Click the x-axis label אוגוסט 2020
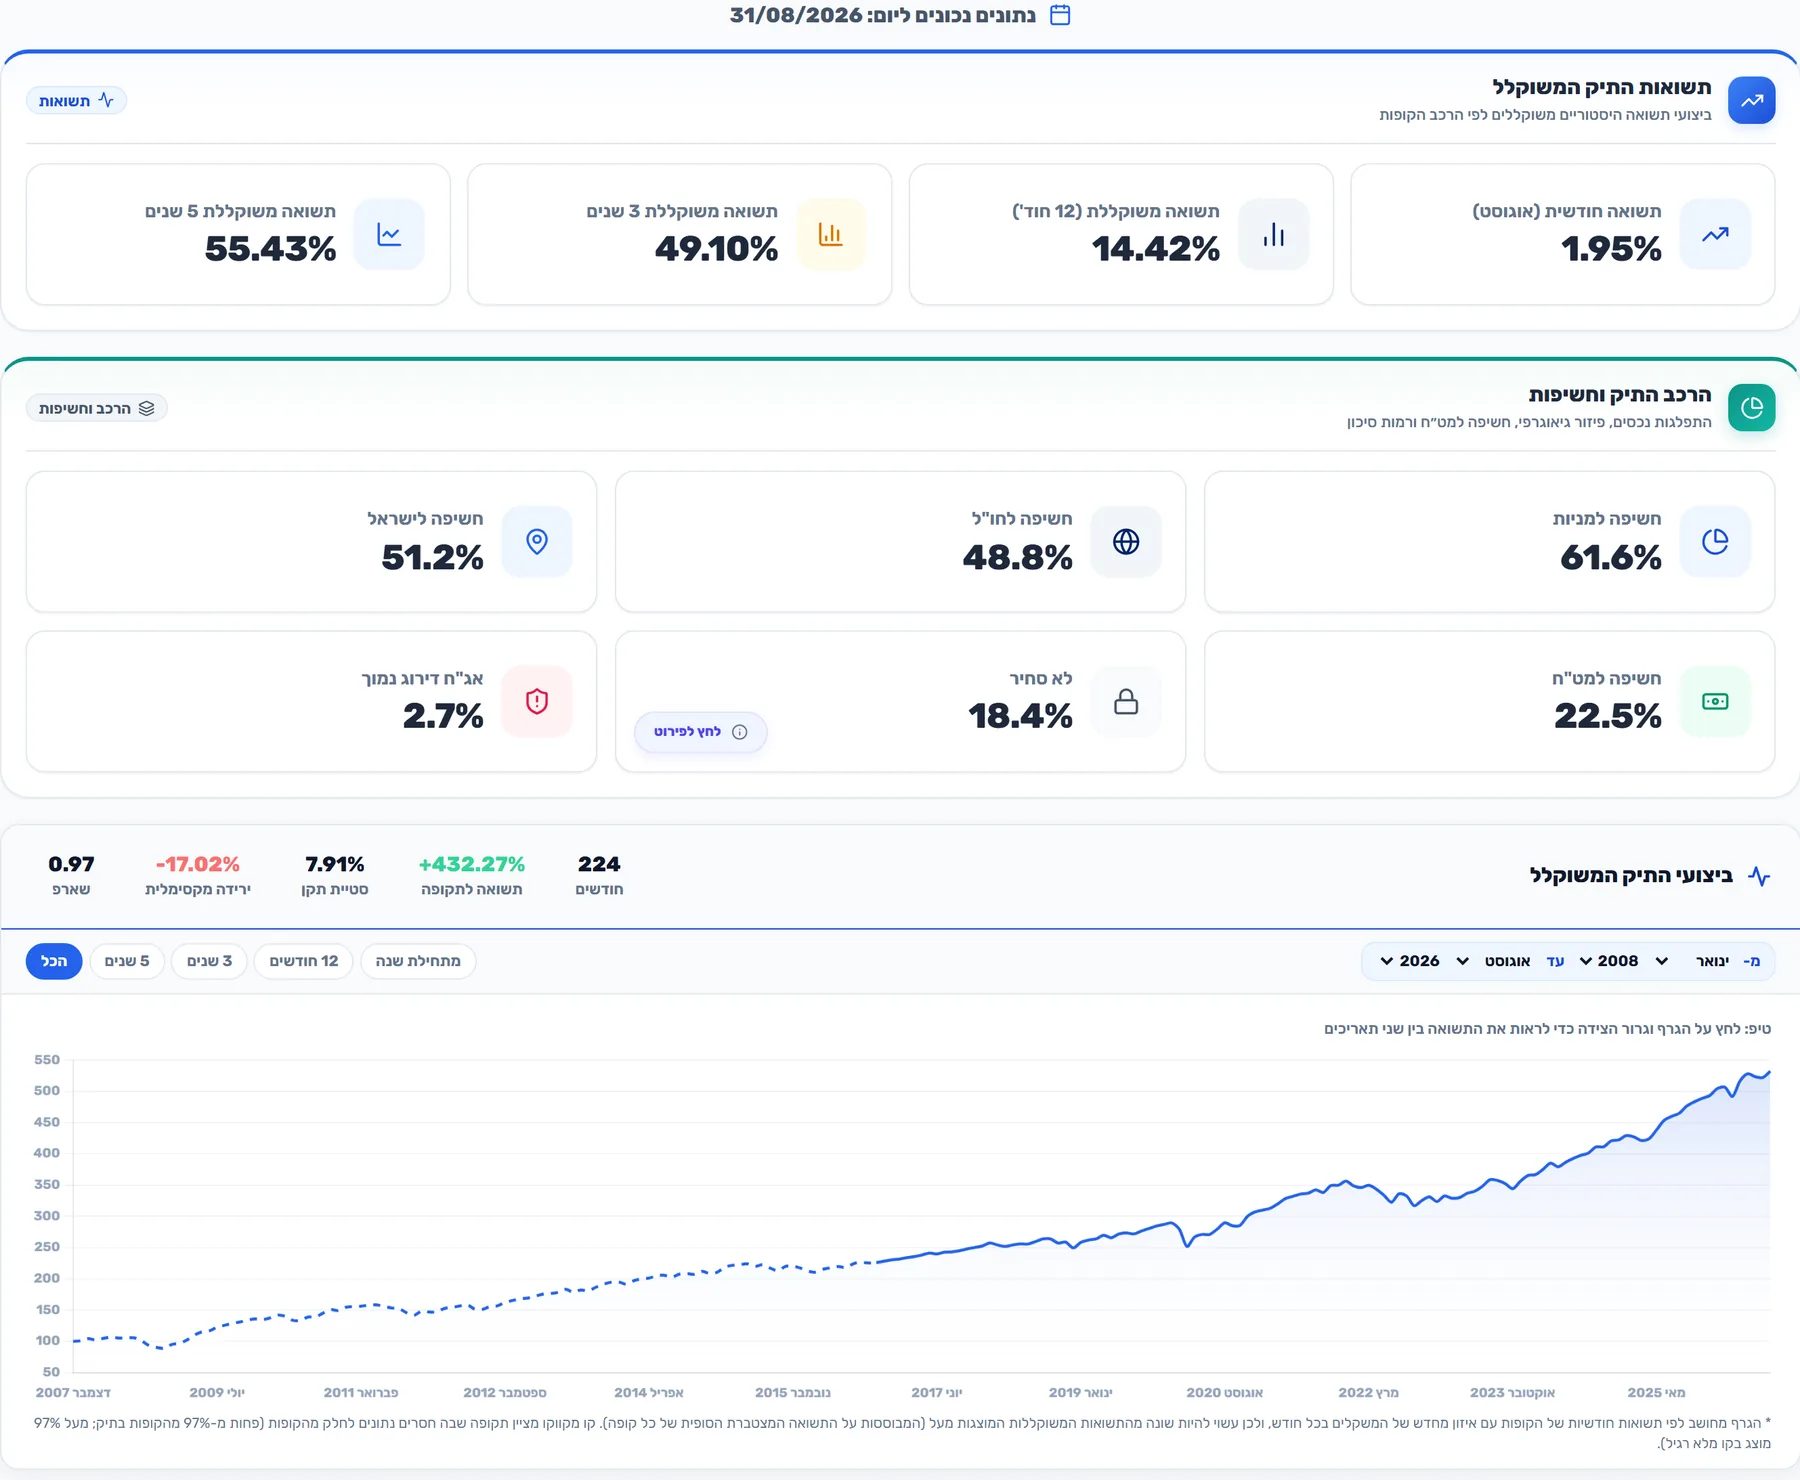Screen dimensions: 1800x1480 pos(1225,1392)
